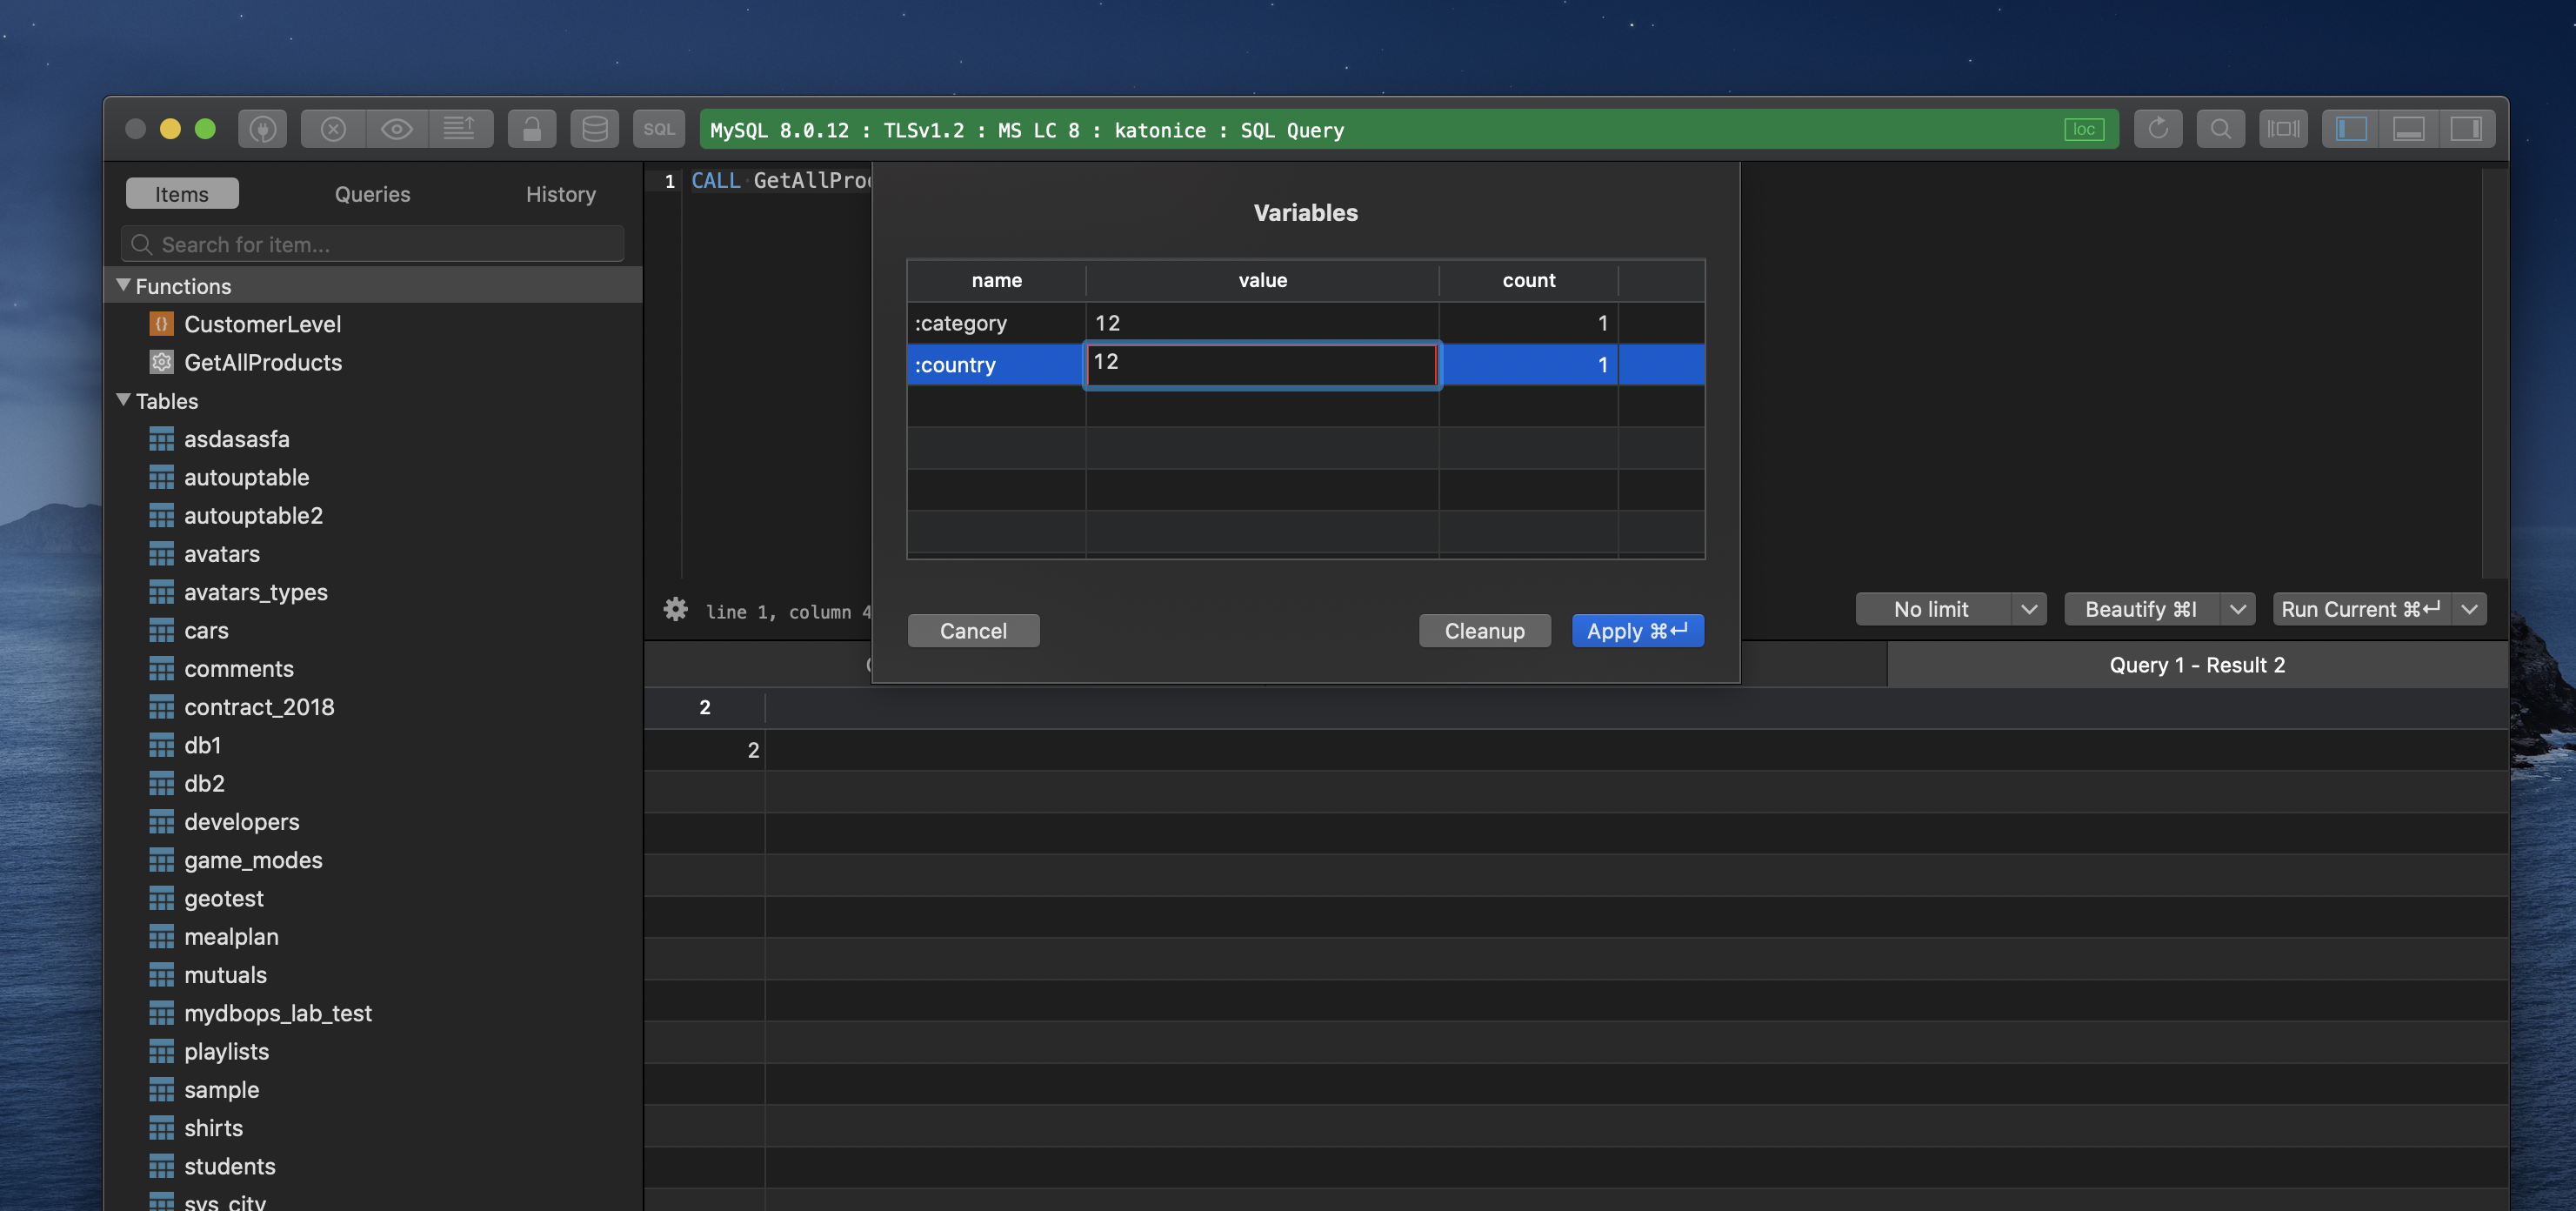Screen dimensions: 2576x1211
Task: Click the Apply button
Action: click(1637, 631)
